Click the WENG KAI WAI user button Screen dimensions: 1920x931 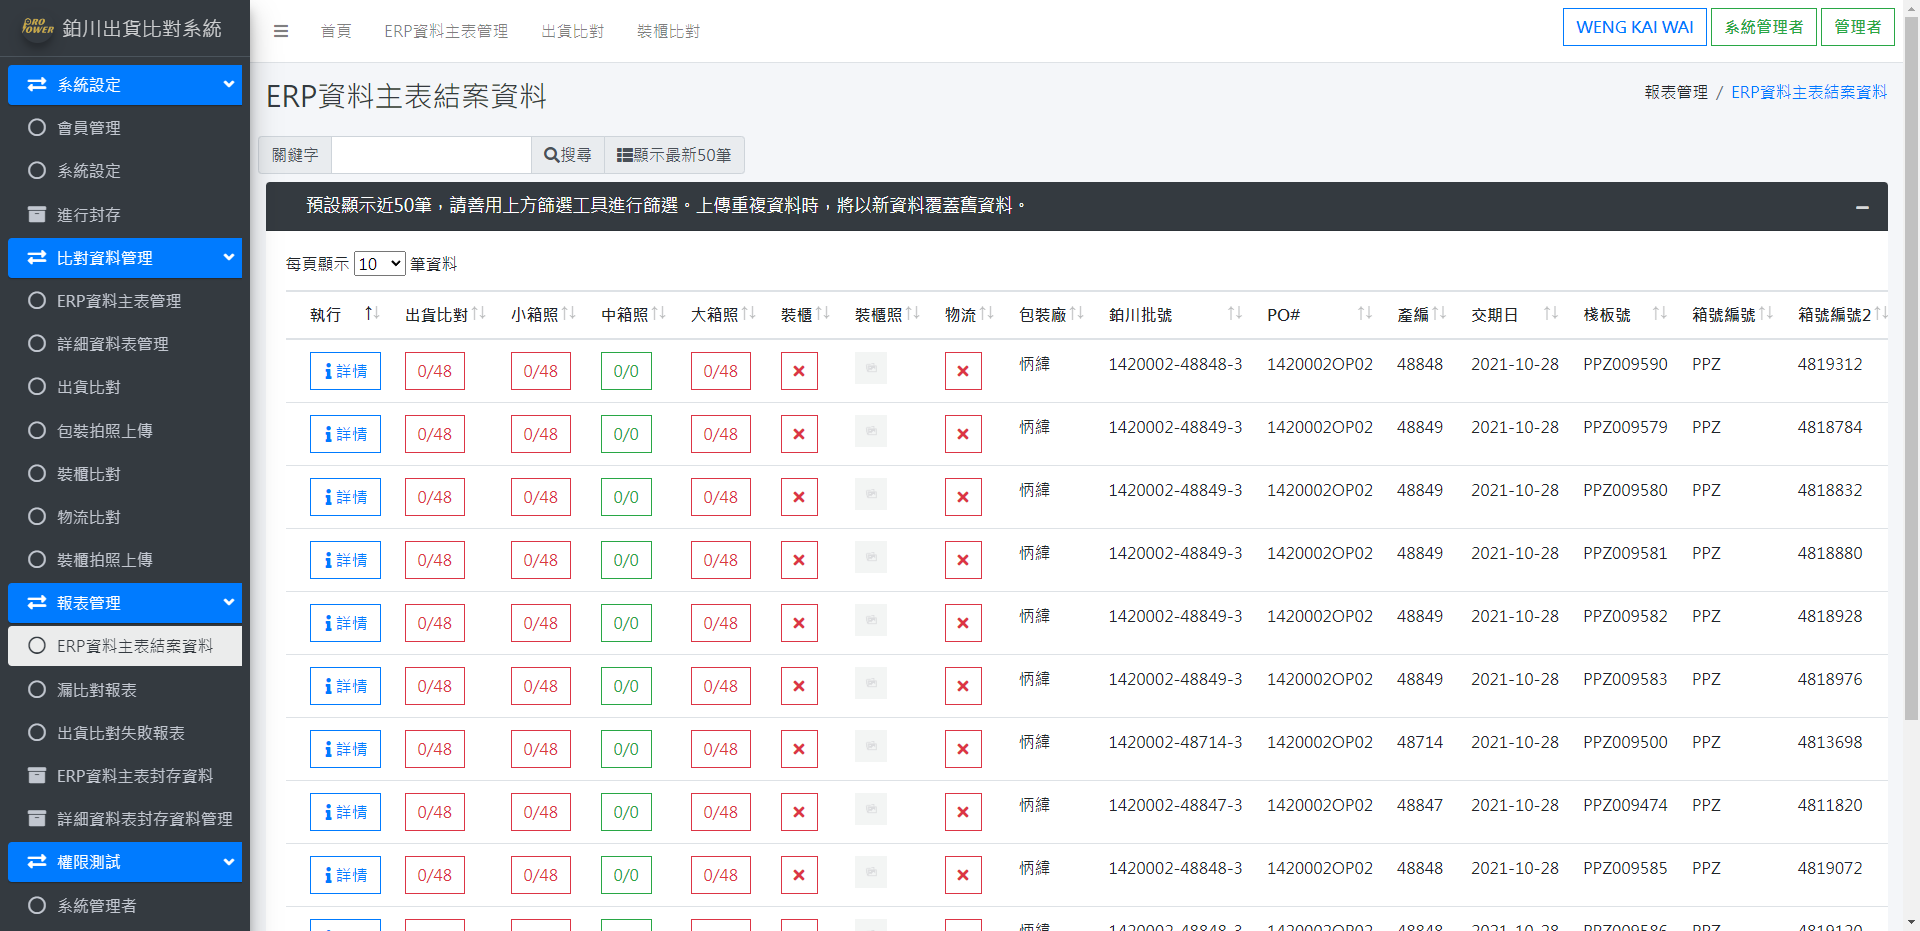pyautogui.click(x=1635, y=27)
